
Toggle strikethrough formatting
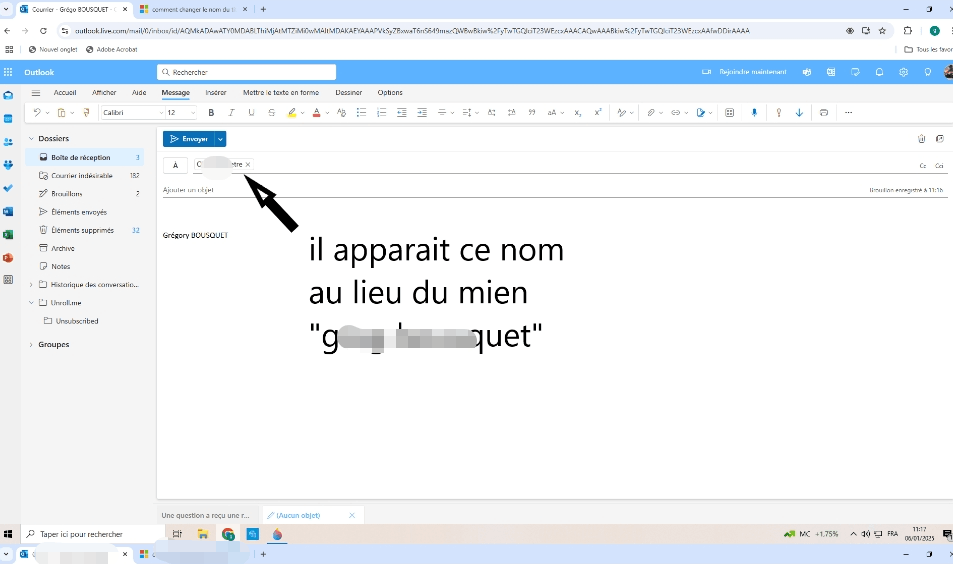pos(272,112)
